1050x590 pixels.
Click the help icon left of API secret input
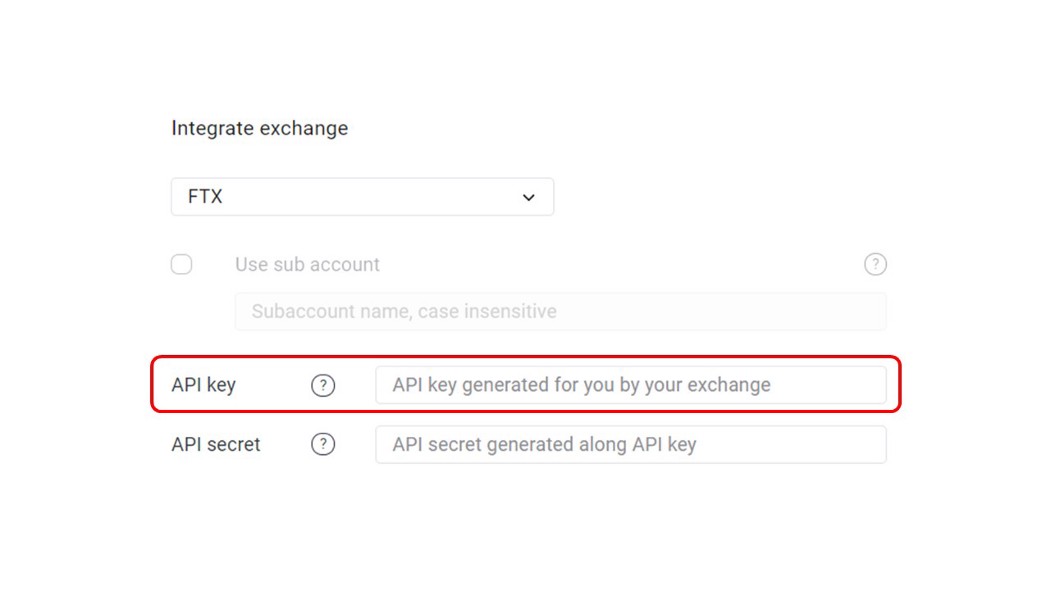[x=323, y=444]
